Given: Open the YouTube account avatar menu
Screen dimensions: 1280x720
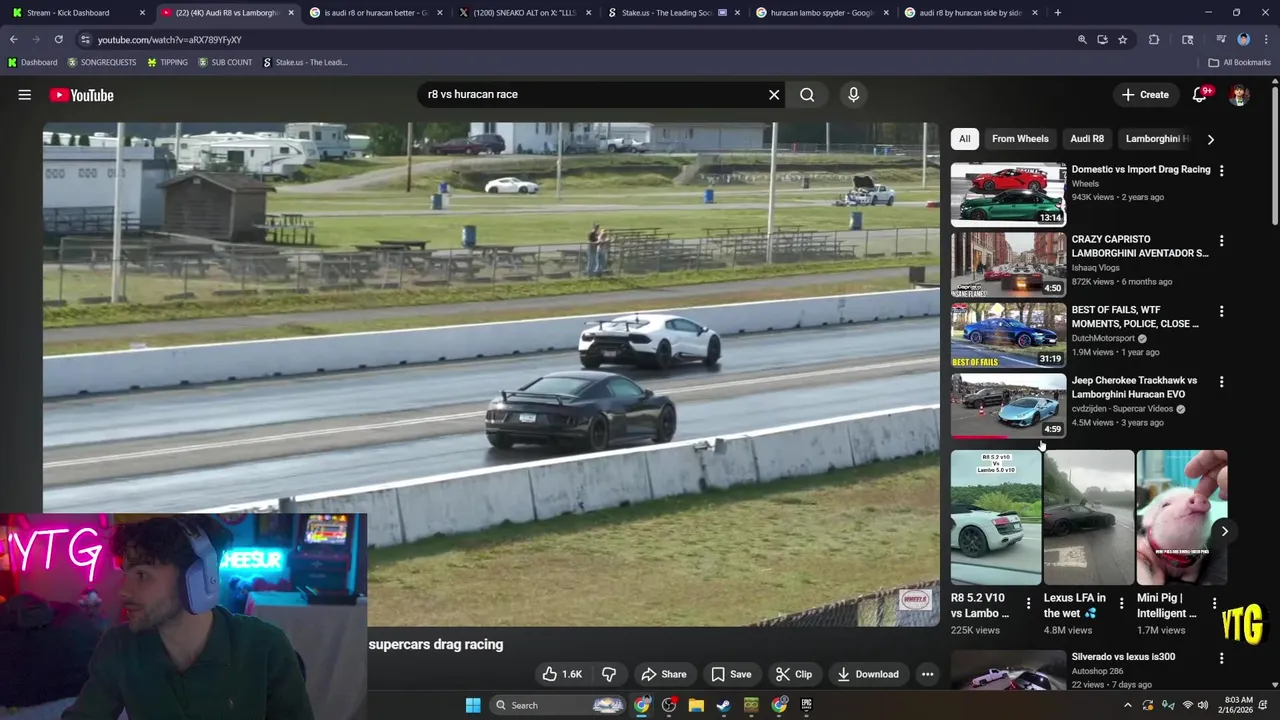Looking at the screenshot, I should pos(1239,95).
